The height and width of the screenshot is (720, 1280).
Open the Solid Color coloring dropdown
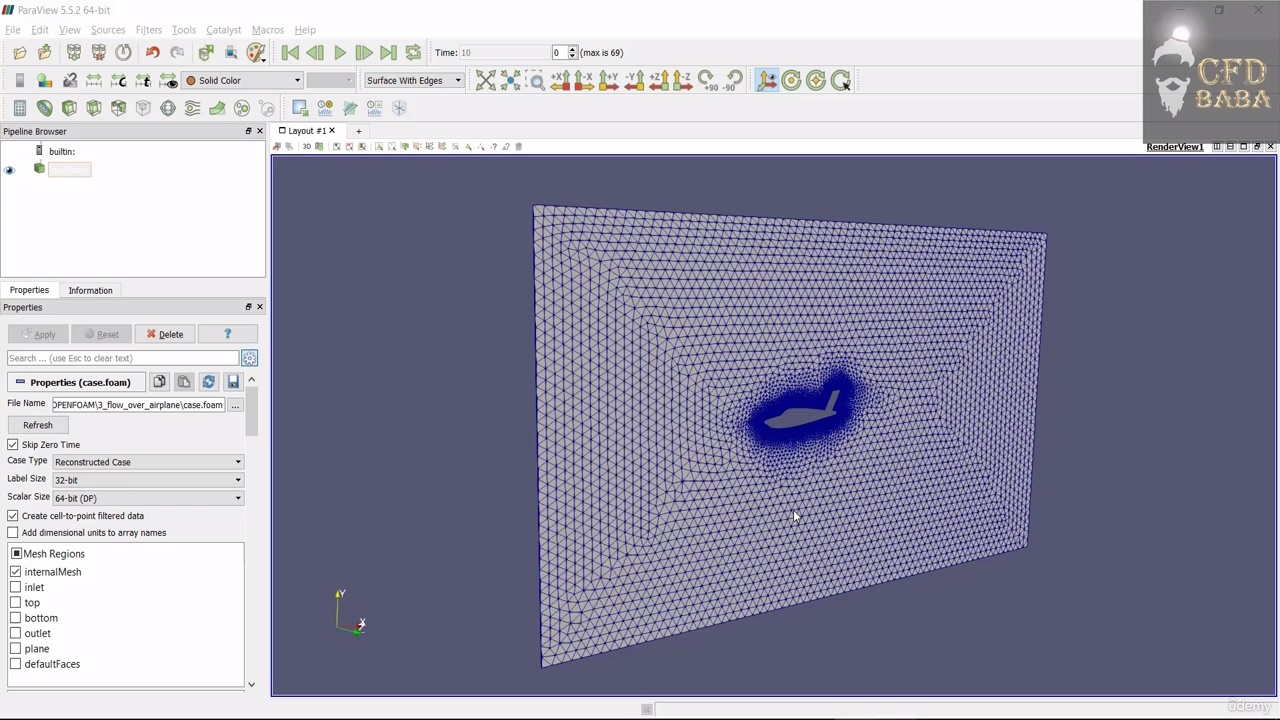(x=243, y=81)
